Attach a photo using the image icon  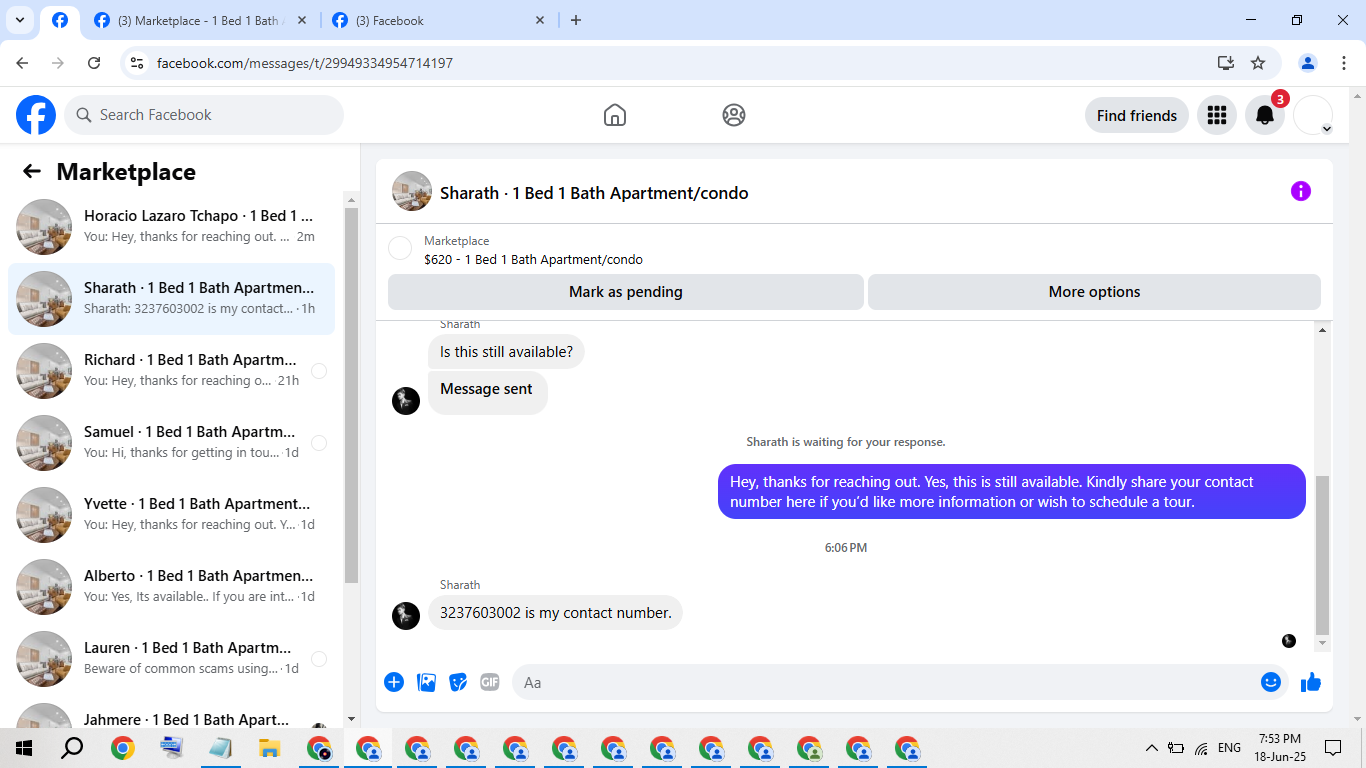[426, 682]
